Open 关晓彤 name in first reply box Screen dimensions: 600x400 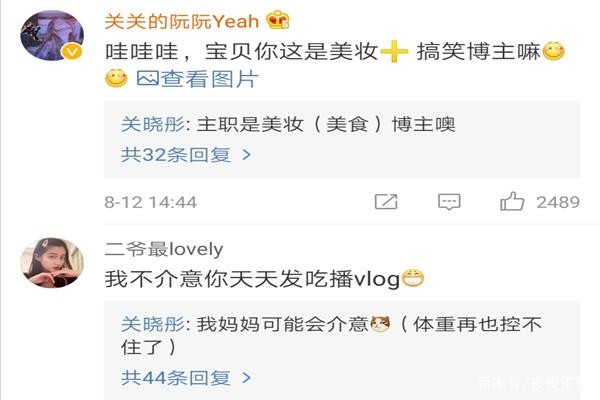click(x=153, y=124)
